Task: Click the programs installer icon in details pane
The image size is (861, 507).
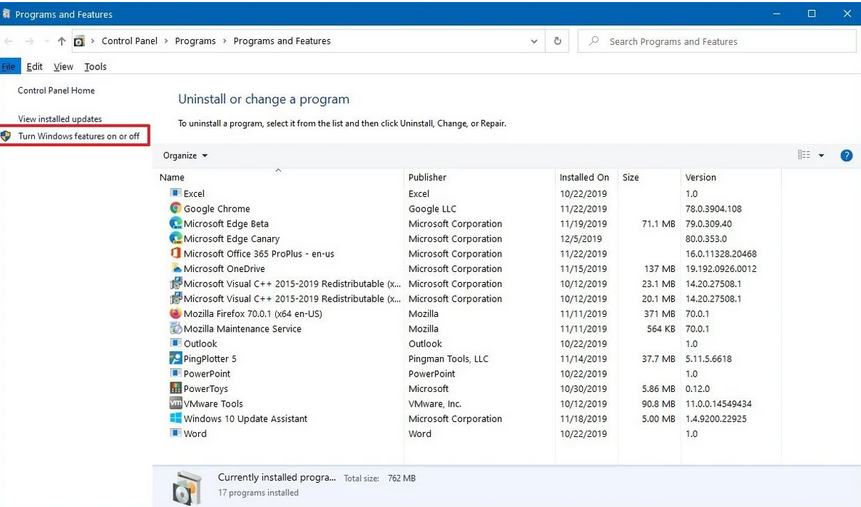Action: click(x=187, y=487)
